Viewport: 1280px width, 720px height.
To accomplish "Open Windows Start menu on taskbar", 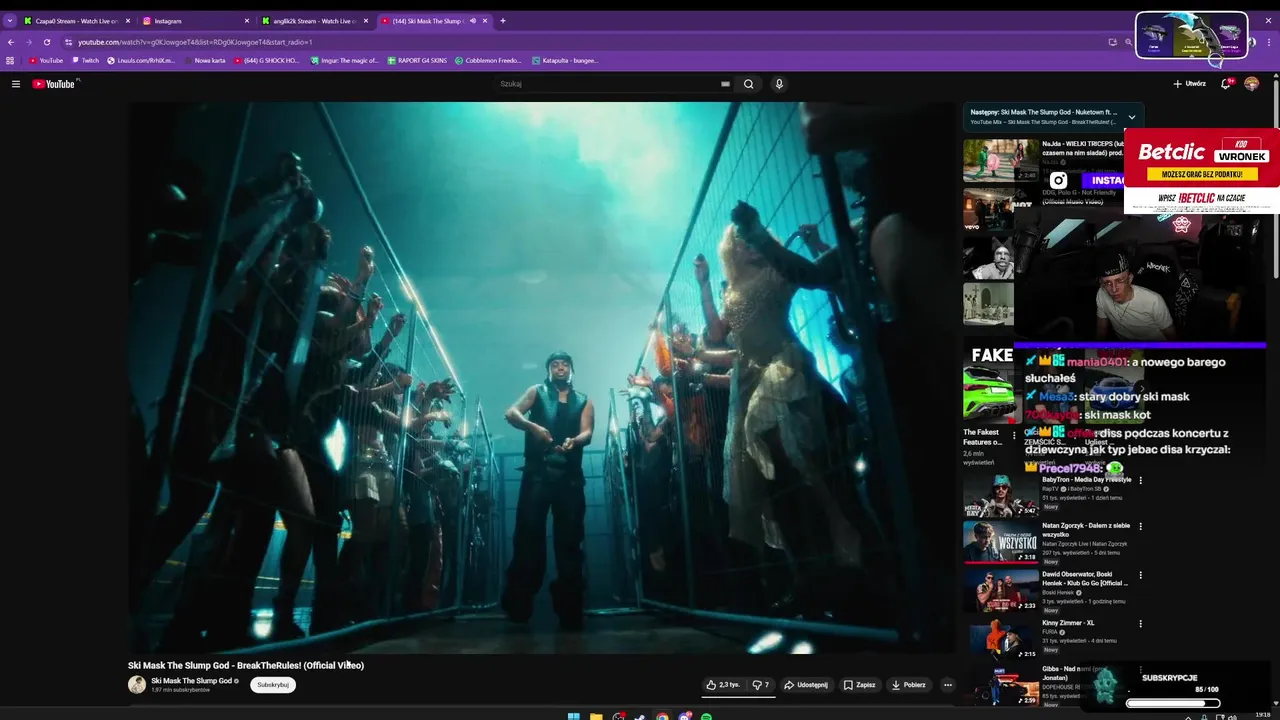I will (573, 716).
